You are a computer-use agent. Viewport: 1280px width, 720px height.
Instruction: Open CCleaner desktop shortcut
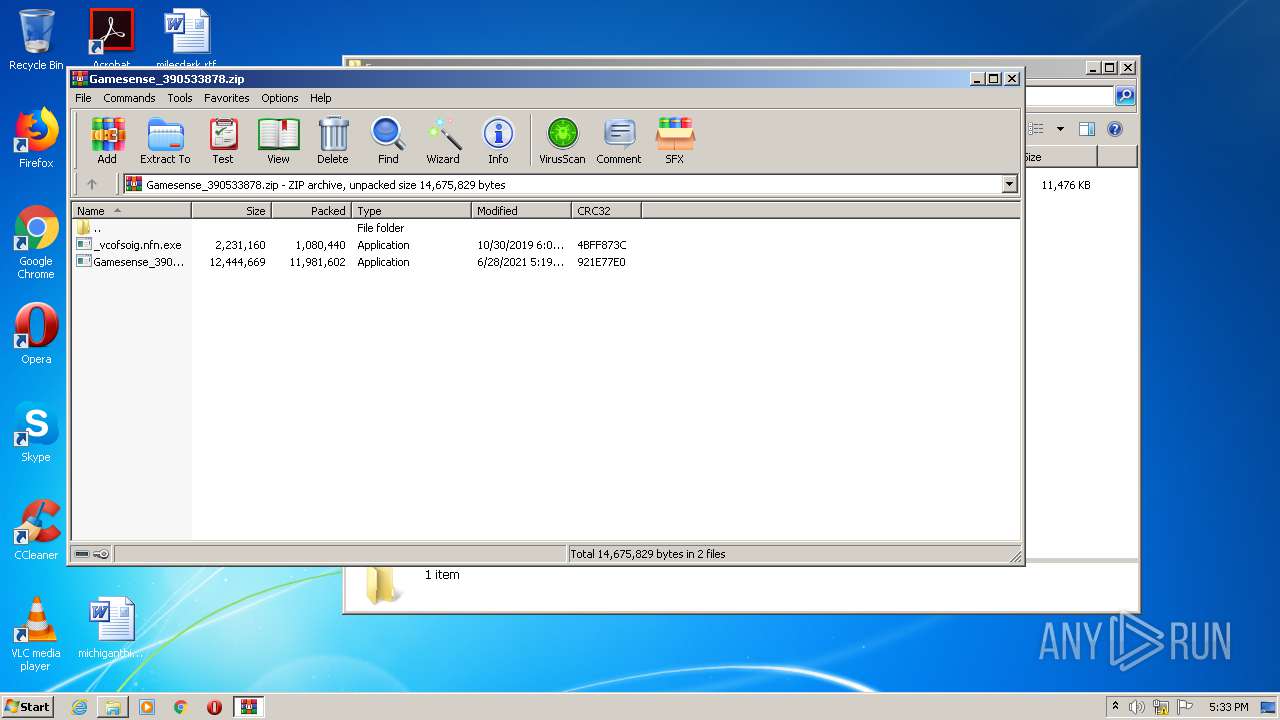[x=36, y=530]
